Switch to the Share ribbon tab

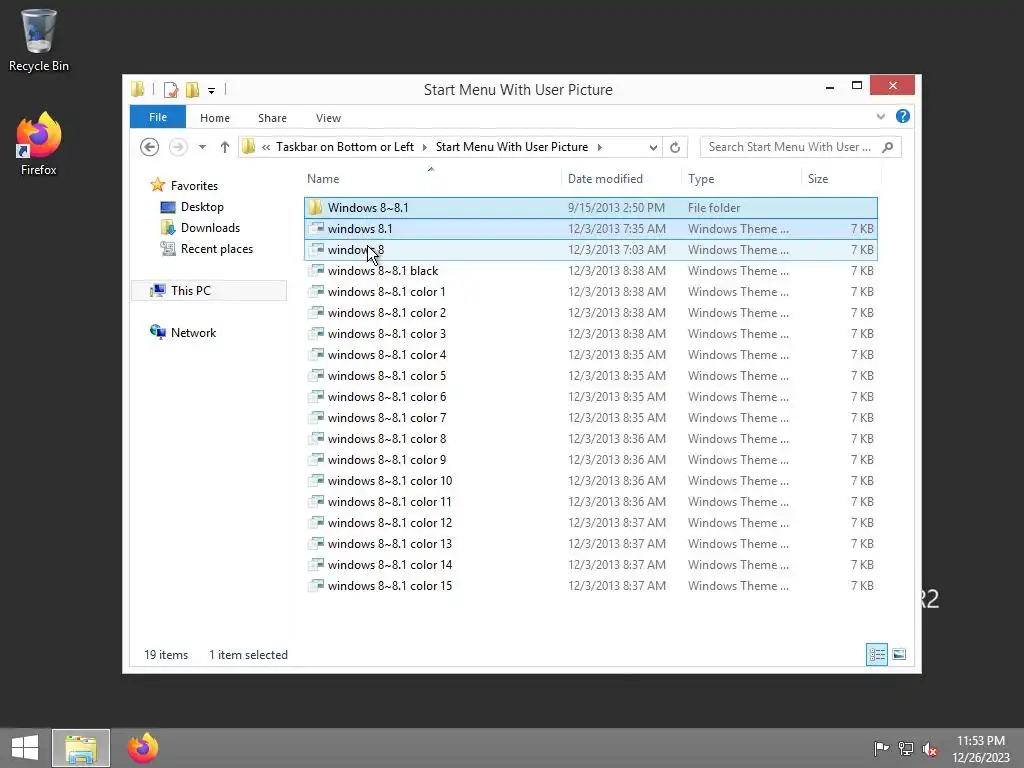[x=272, y=118]
